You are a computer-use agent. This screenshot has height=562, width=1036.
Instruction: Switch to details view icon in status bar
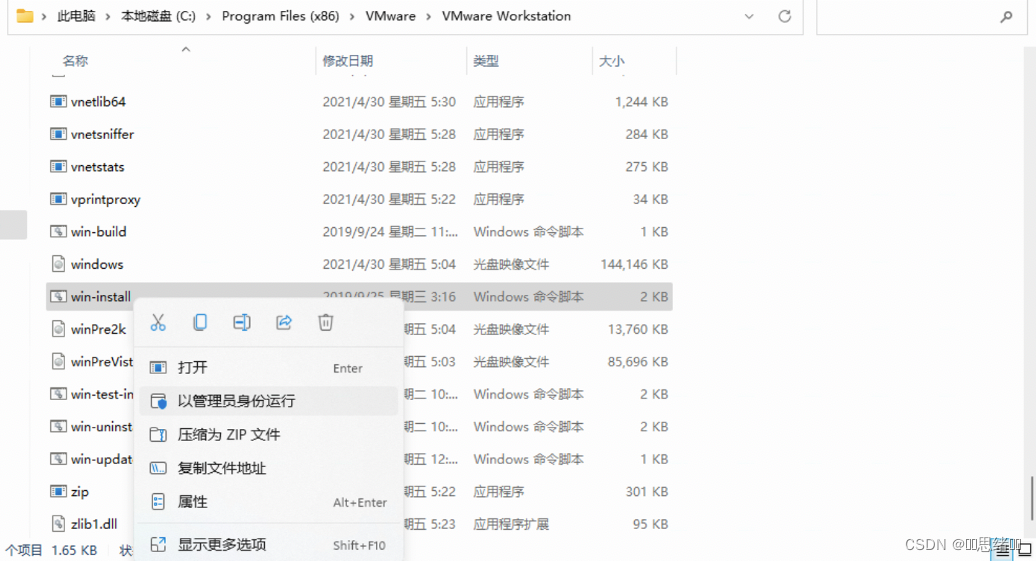(x=1002, y=549)
